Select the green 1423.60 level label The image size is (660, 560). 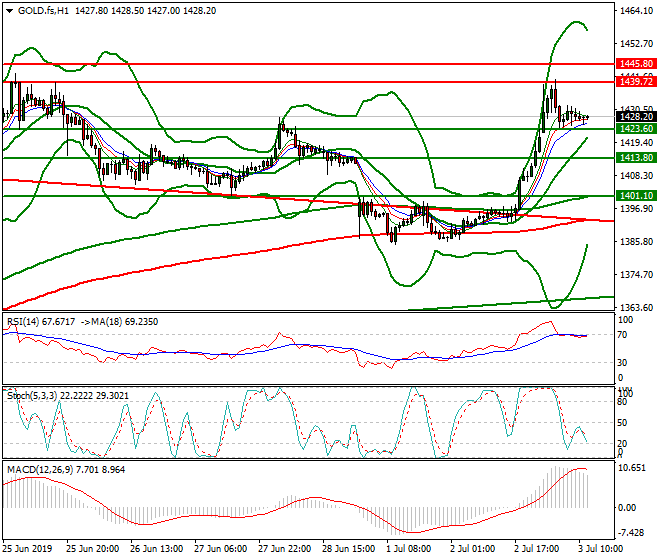tap(636, 128)
